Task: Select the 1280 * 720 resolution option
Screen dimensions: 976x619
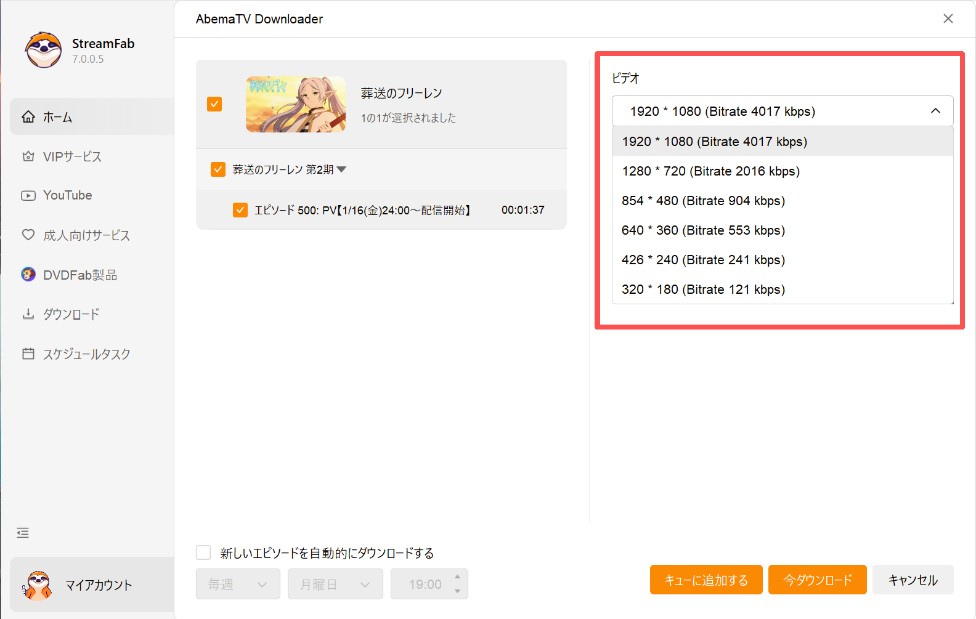Action: click(x=711, y=171)
